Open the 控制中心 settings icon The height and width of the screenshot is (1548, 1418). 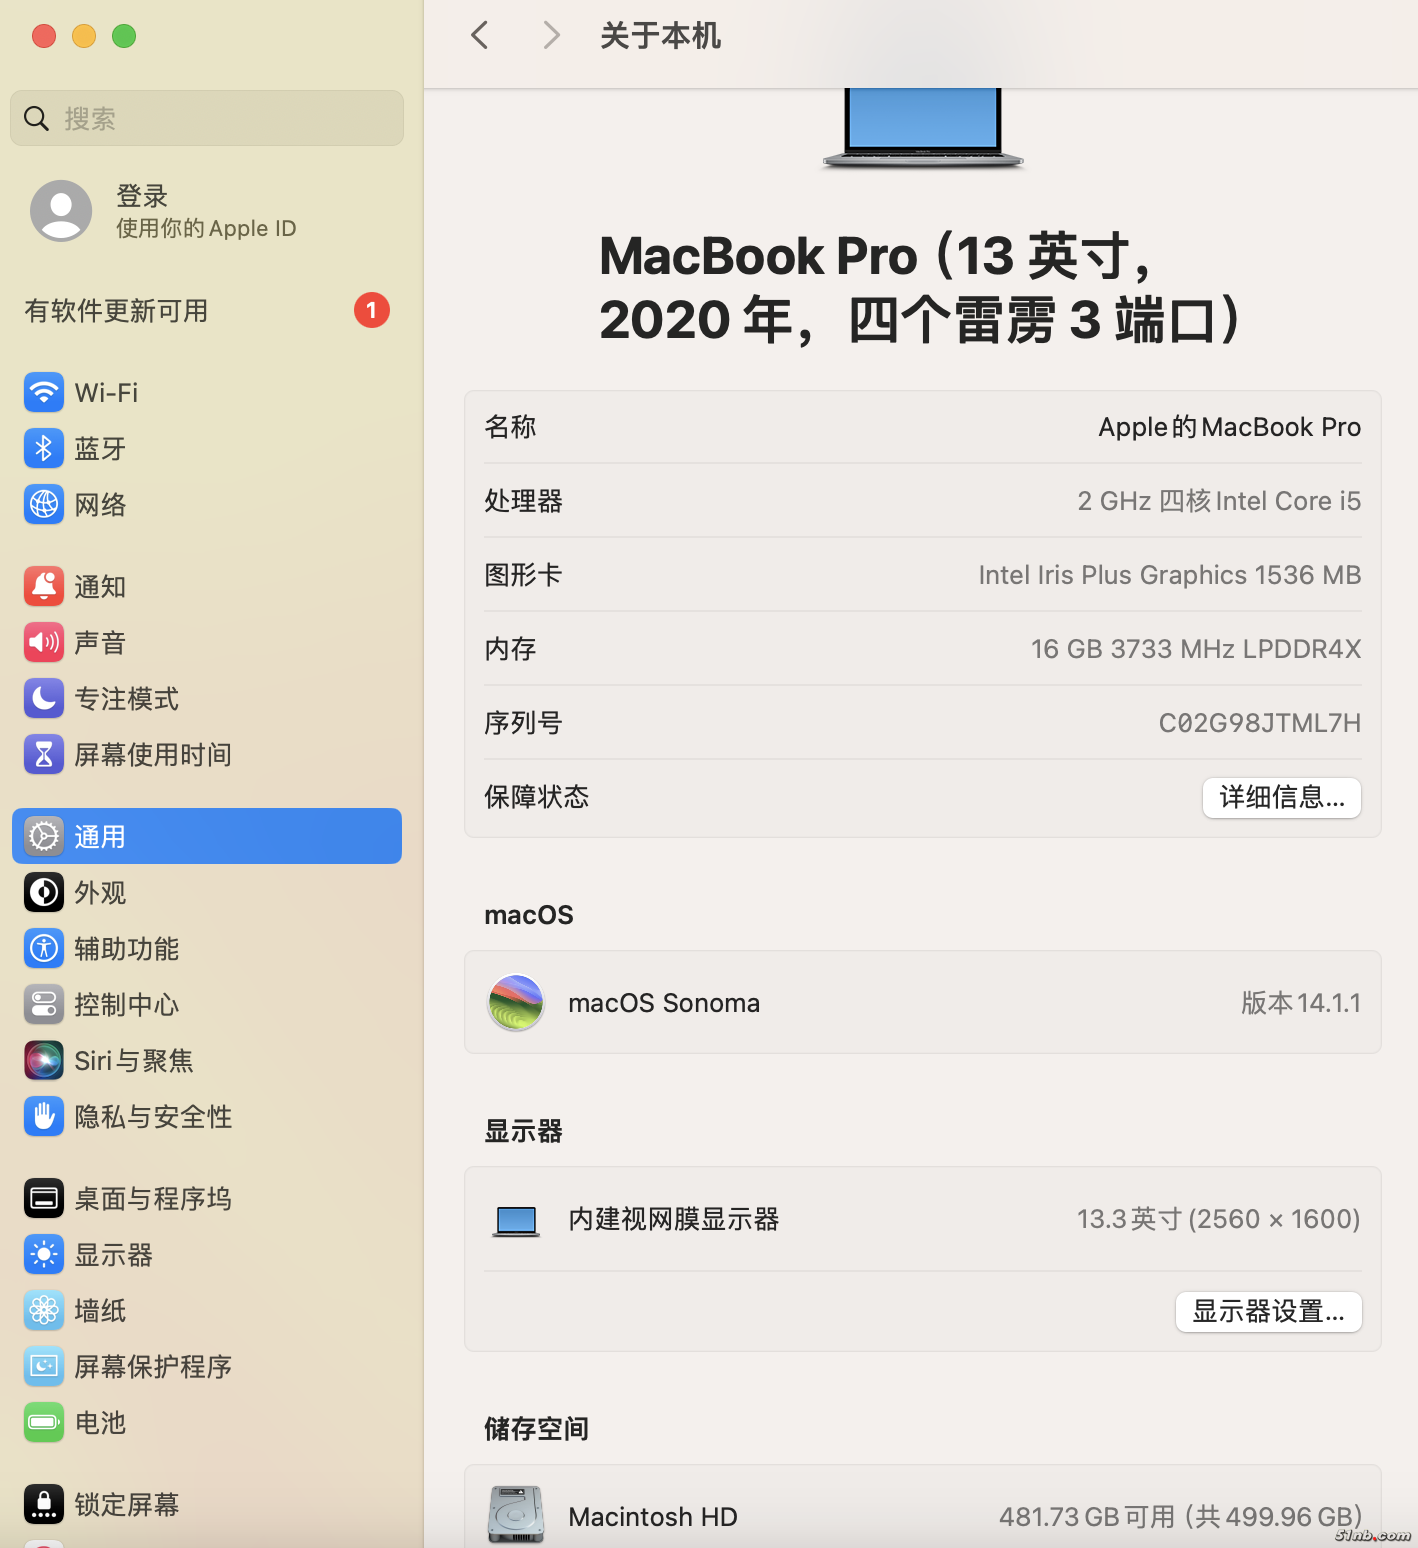click(x=44, y=1004)
